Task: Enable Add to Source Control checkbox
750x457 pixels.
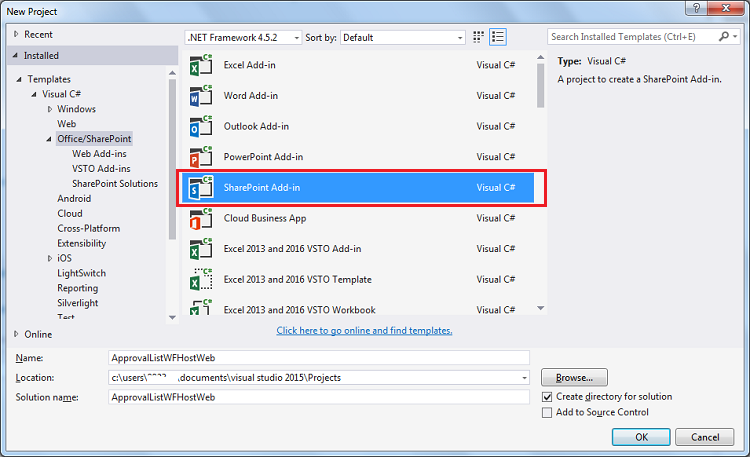Action: click(x=547, y=412)
